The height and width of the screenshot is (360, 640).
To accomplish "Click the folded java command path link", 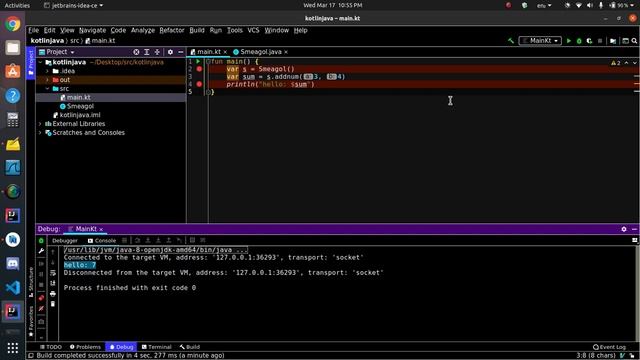I will tap(155, 250).
